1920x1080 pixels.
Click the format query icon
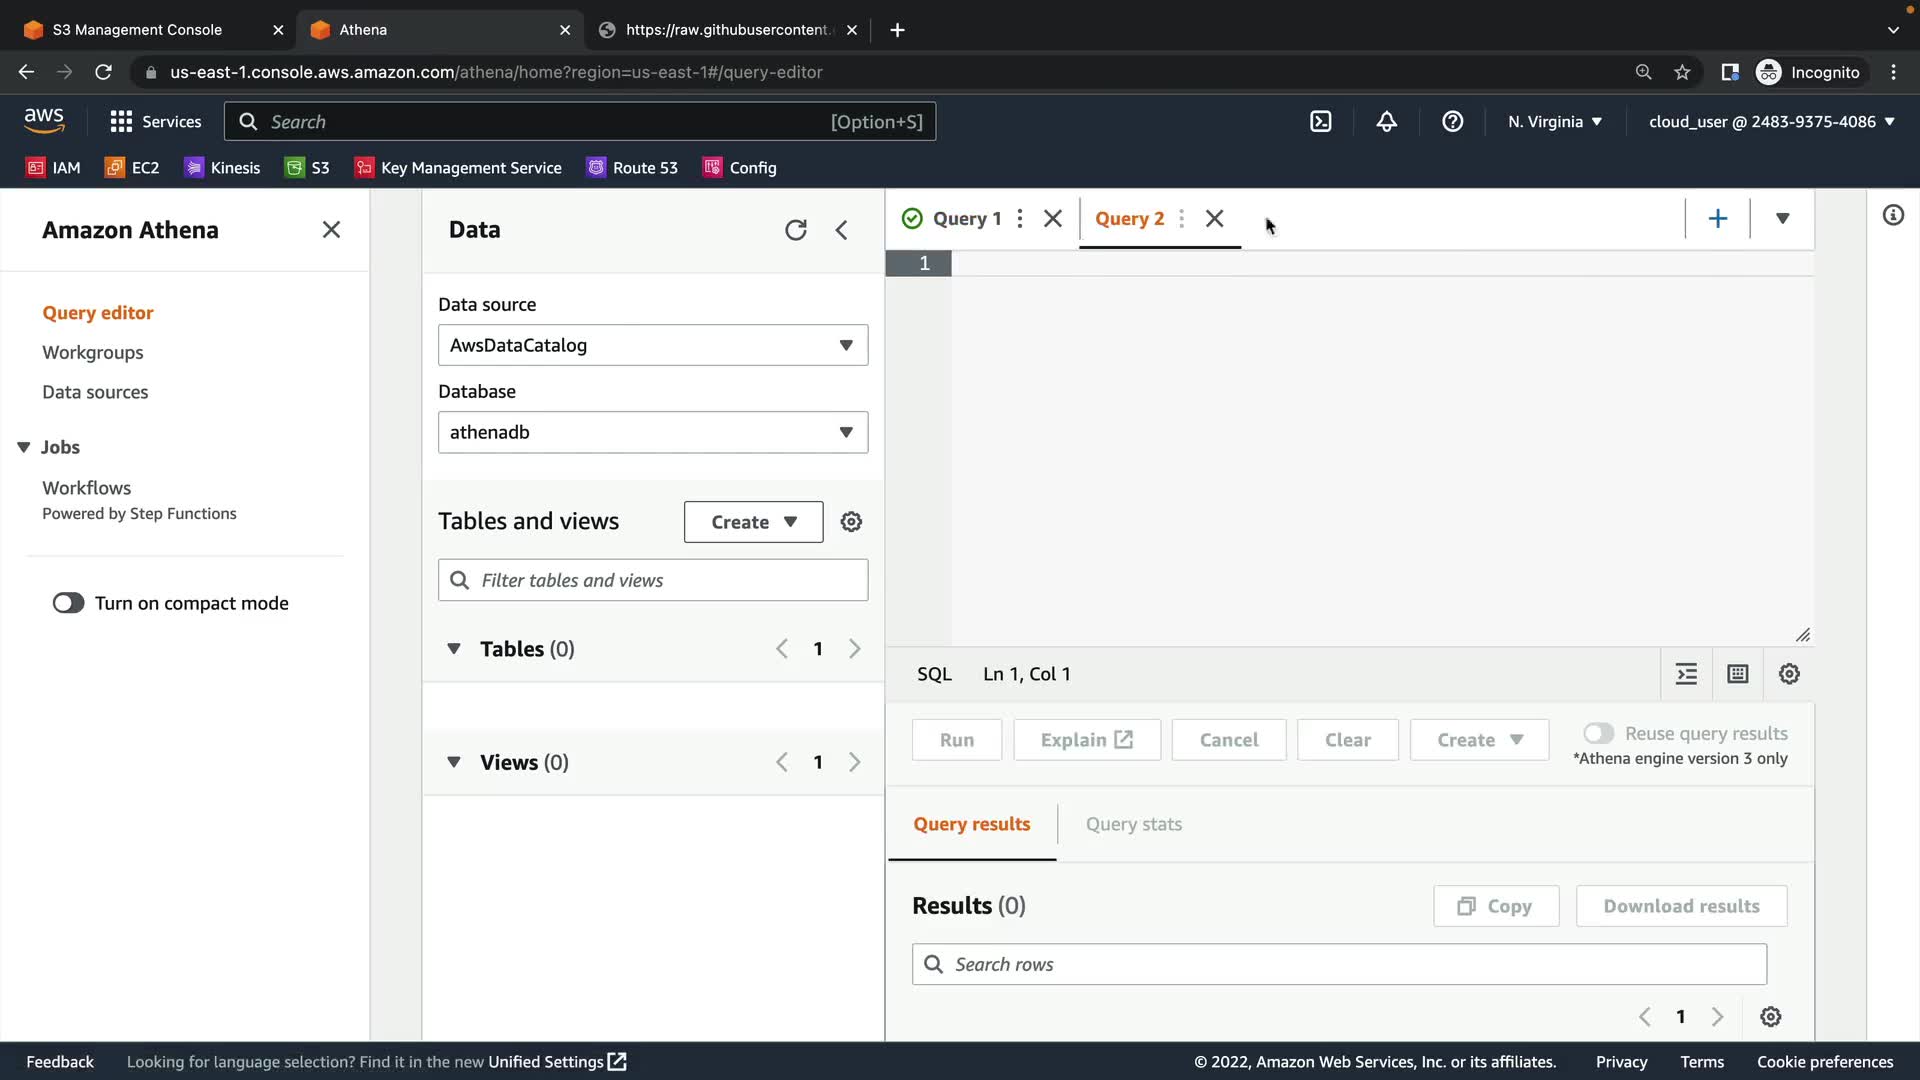click(1686, 674)
